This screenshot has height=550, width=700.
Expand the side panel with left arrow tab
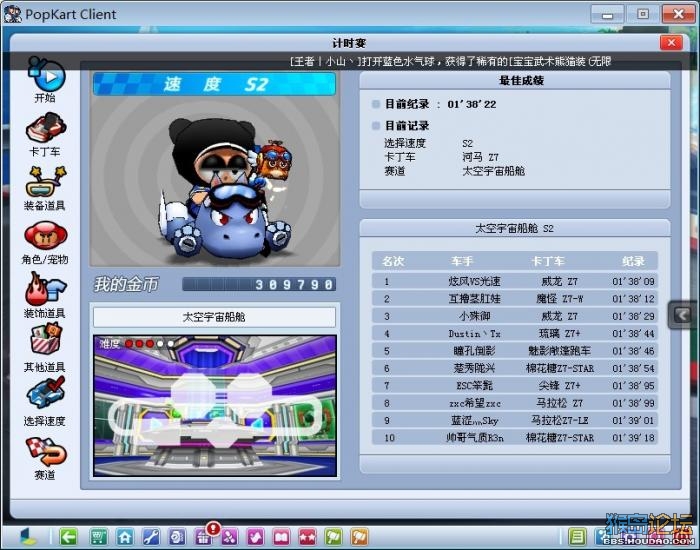[x=682, y=315]
